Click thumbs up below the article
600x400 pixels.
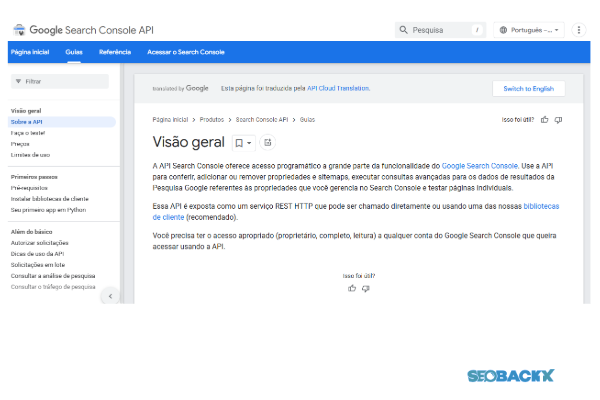(x=352, y=288)
